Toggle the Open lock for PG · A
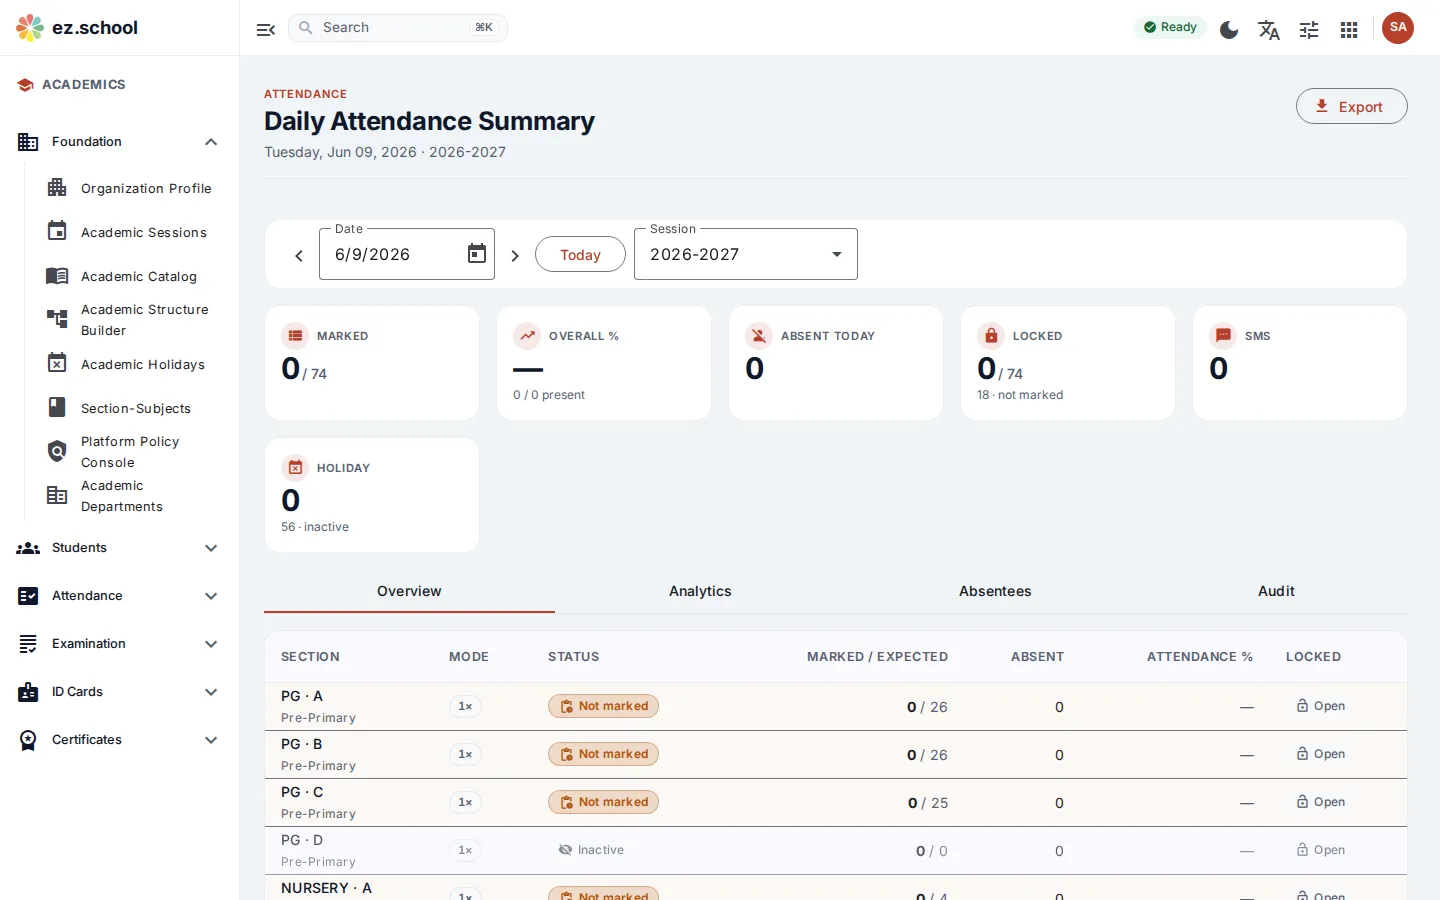Viewport: 1440px width, 900px height. pos(1320,706)
